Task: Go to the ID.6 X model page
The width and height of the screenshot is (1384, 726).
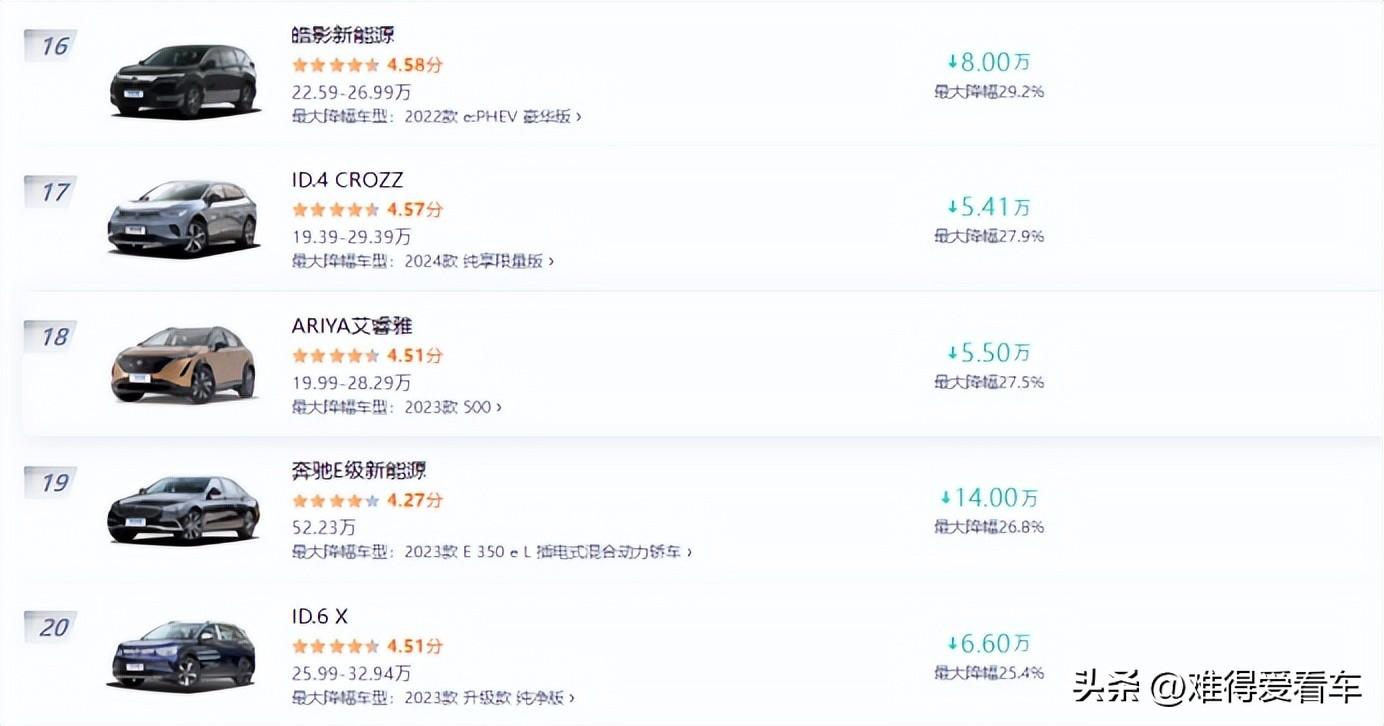Action: coord(320,616)
